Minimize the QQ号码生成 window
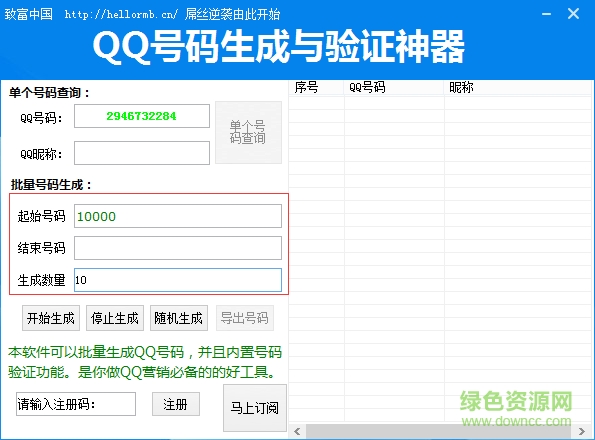This screenshot has width=595, height=440. click(546, 14)
